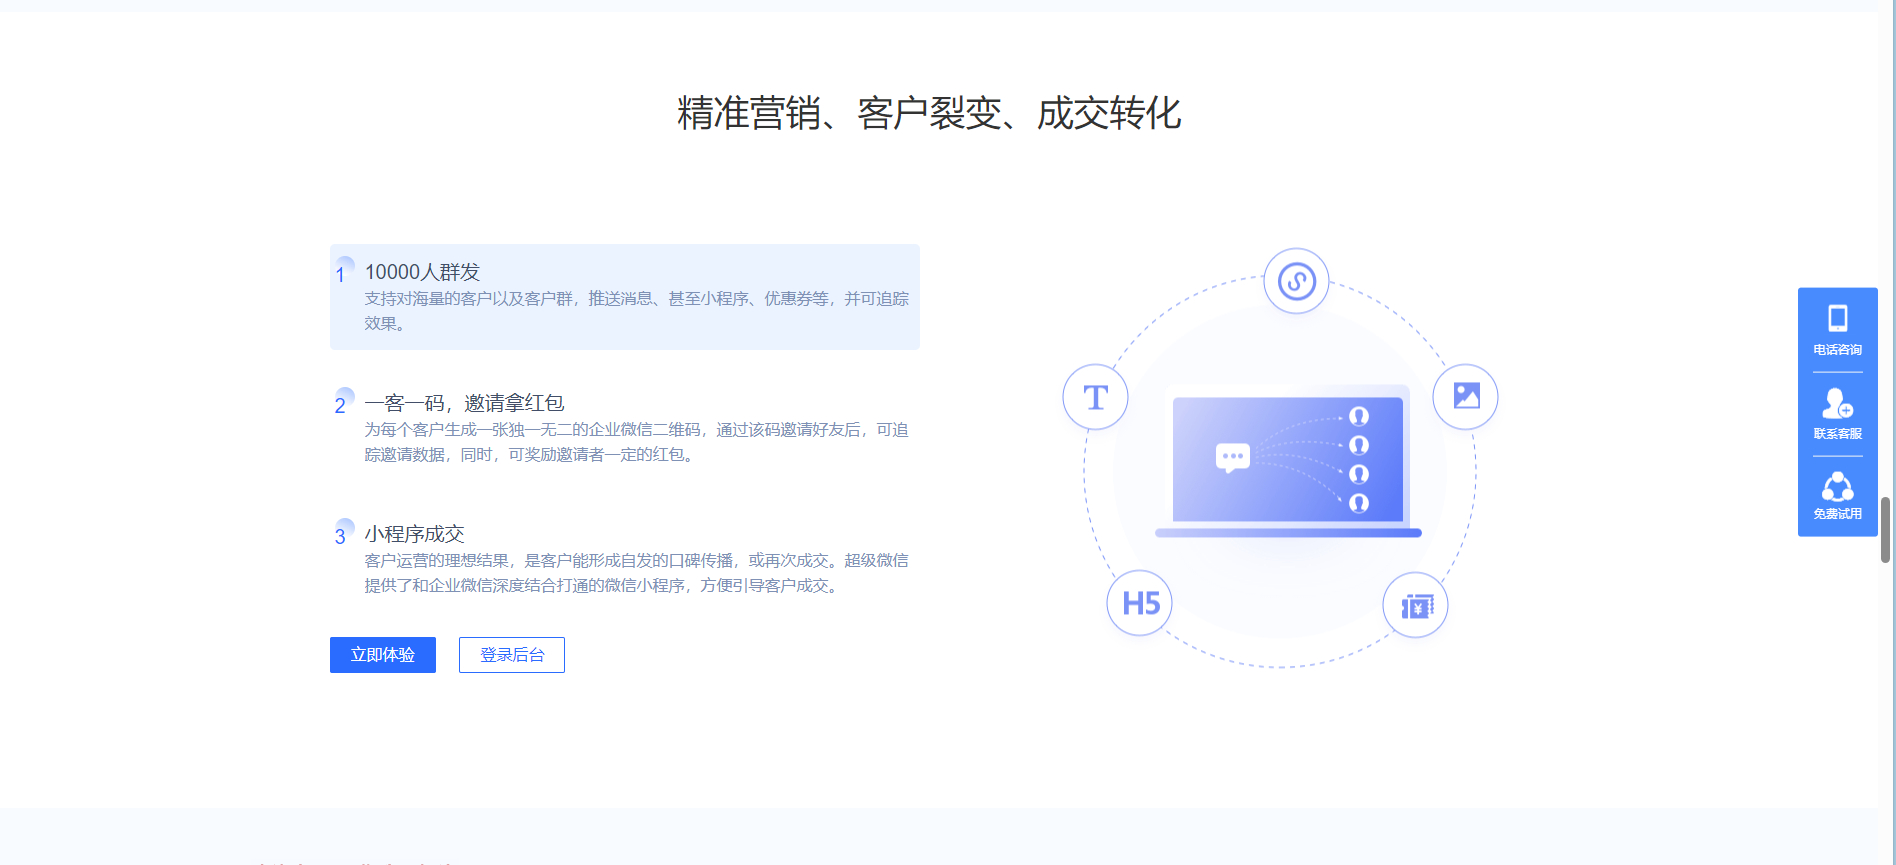Click the free trial (免费试用) sidebar icon
Viewport: 1896px width, 865px height.
coord(1837,496)
